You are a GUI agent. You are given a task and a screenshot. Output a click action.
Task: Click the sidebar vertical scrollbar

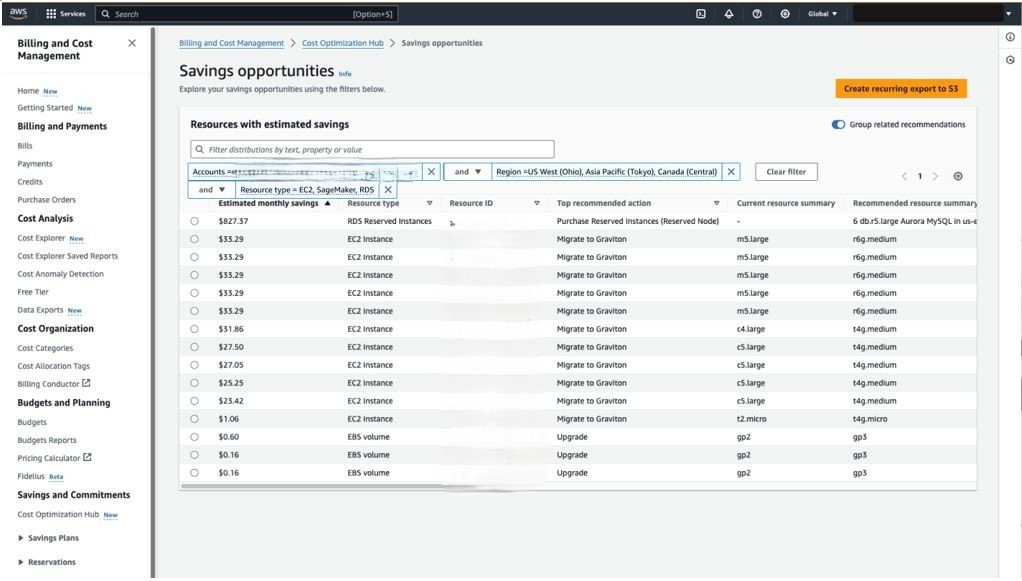click(x=153, y=302)
